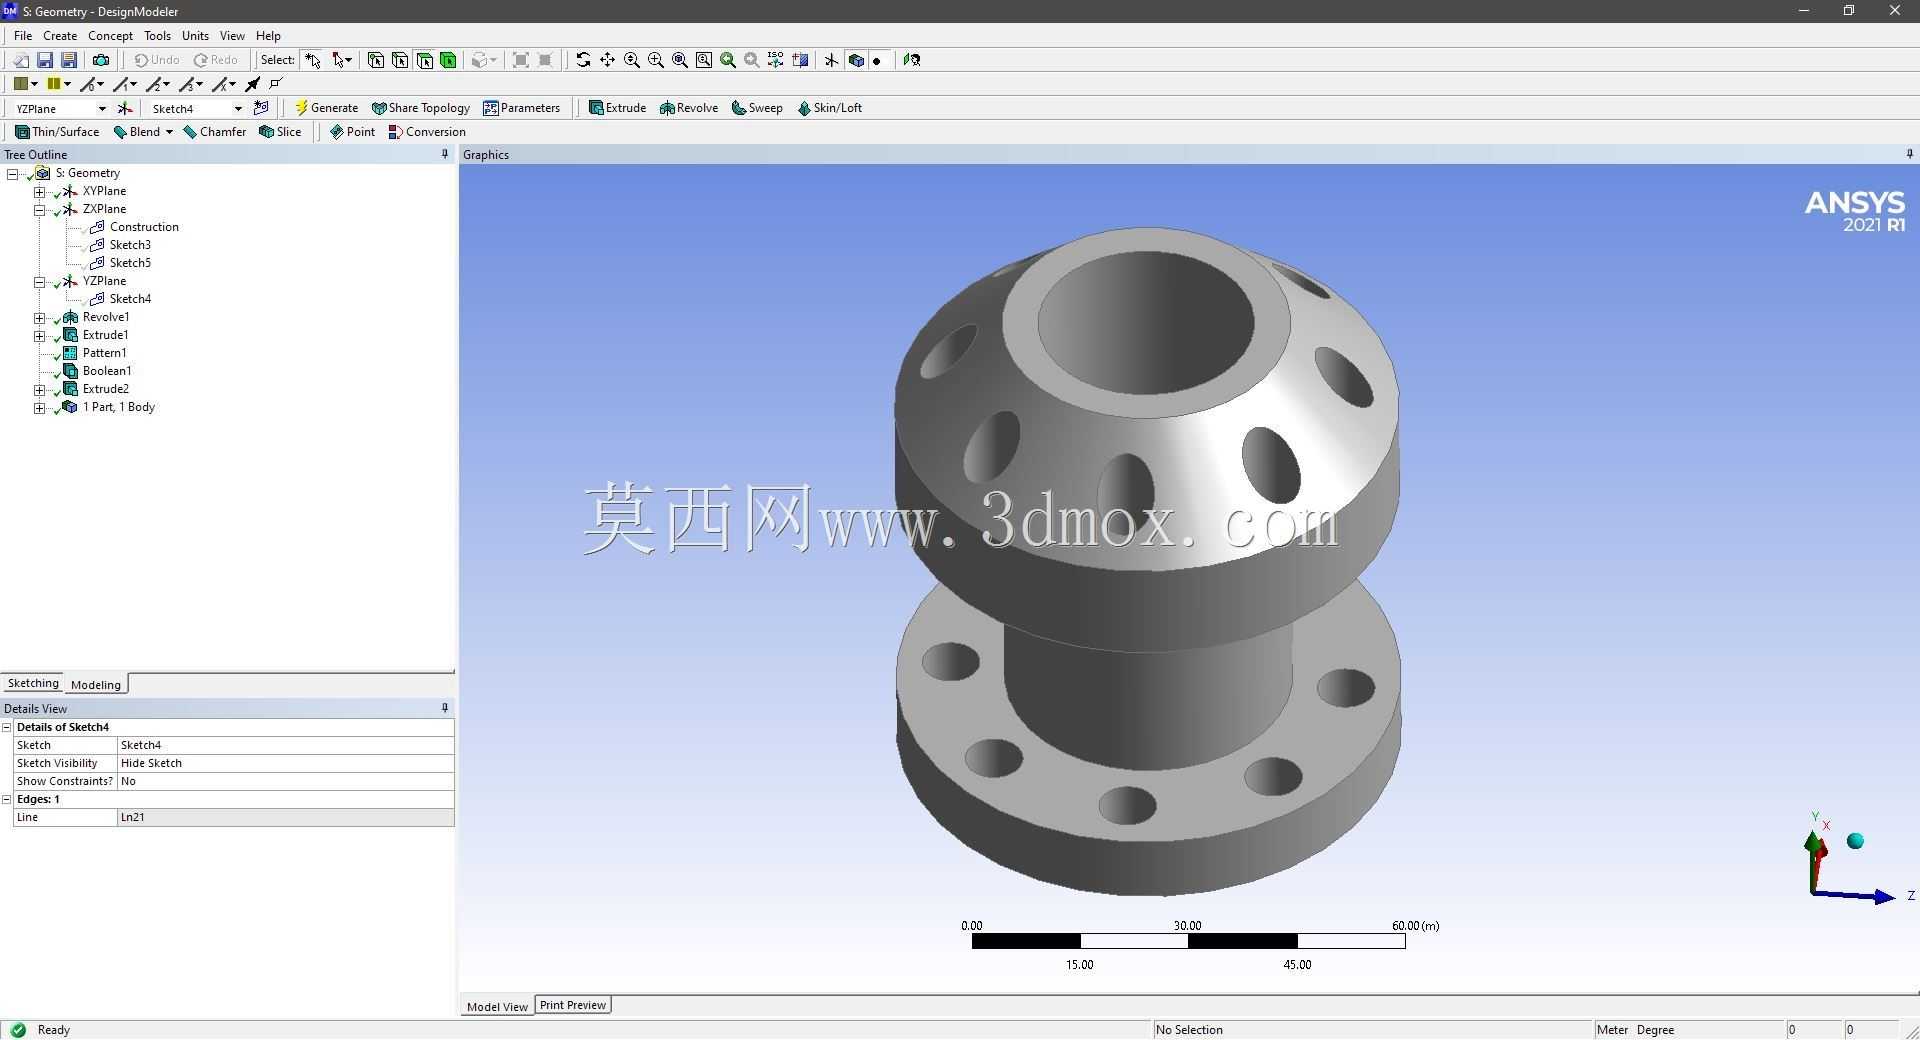Open the Sketch4 active sketch dropdown
The image size is (1920, 1040).
point(238,108)
